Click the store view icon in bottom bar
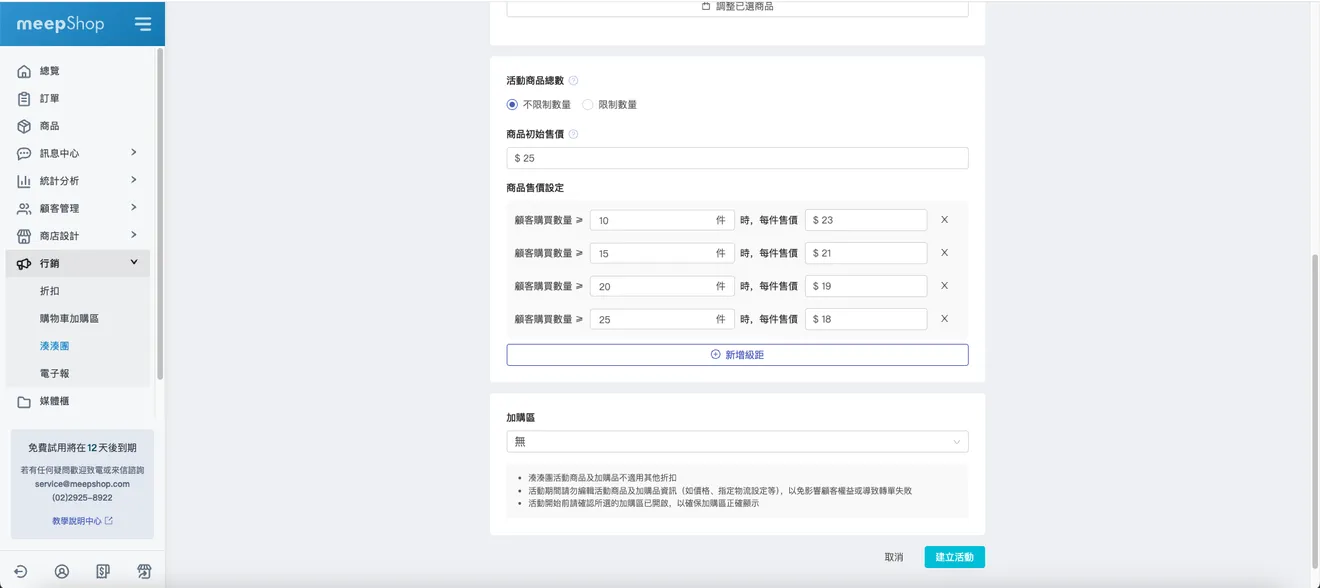1320x588 pixels. pos(144,571)
